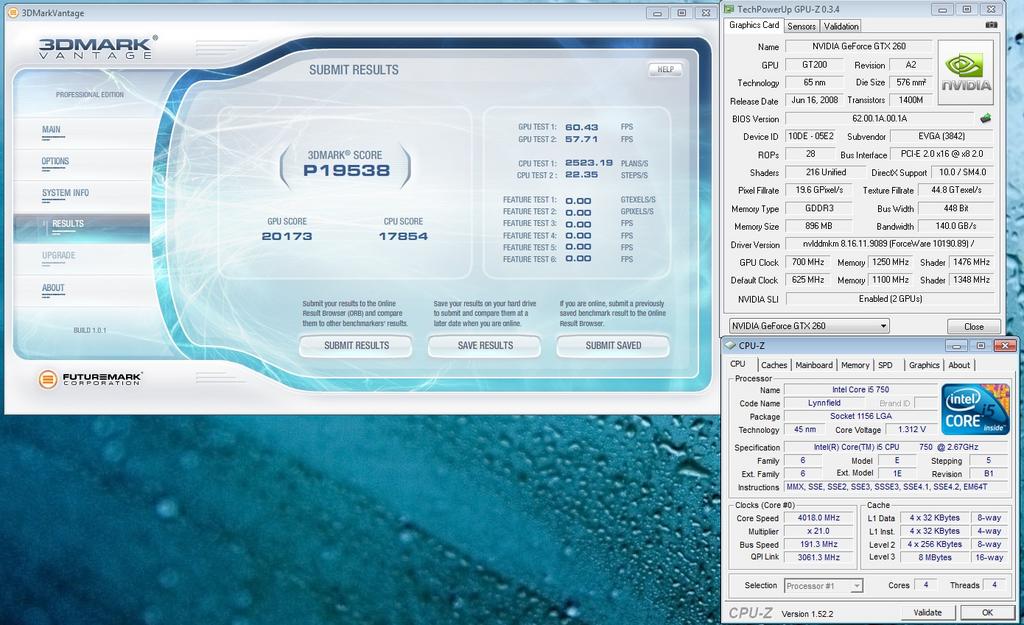Open the Memory tab in CPU-Z
This screenshot has width=1024, height=625.
pyautogui.click(x=855, y=365)
